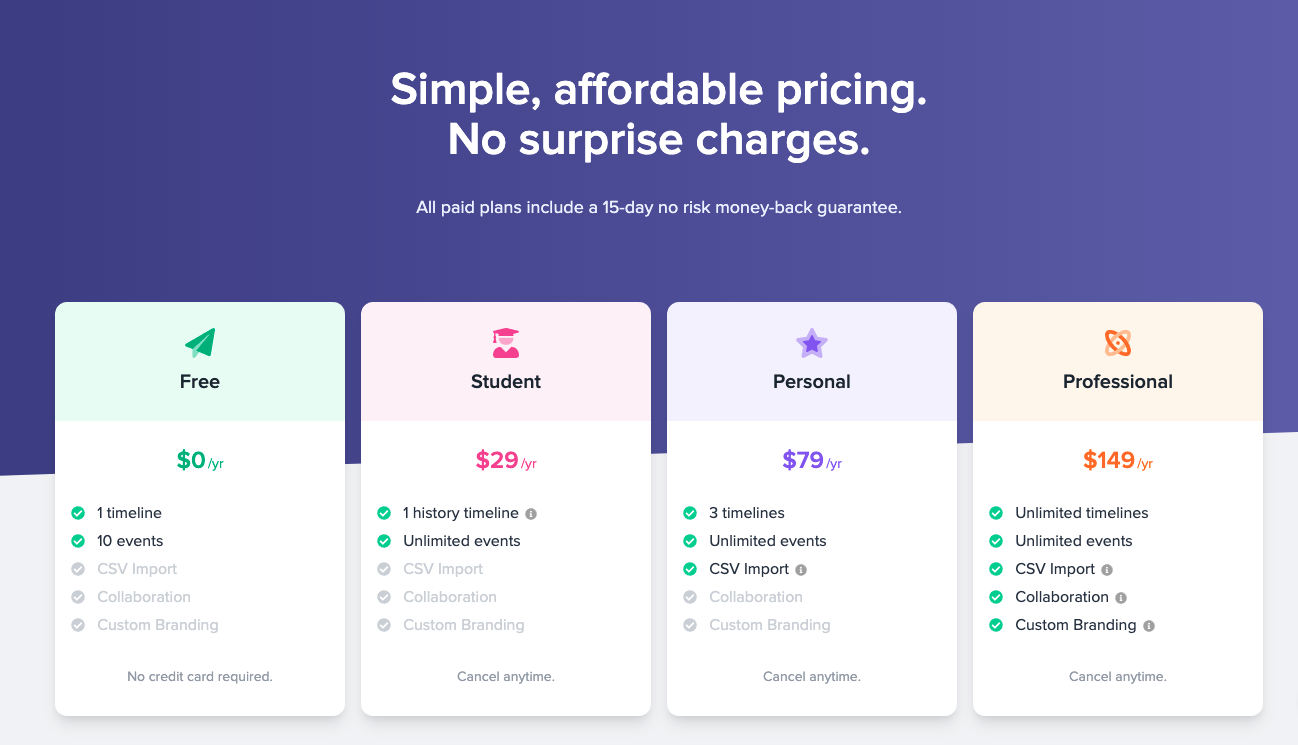Viewport: 1298px width, 745px height.
Task: Click green checkmark beside Free 1 timeline
Action: [x=78, y=513]
